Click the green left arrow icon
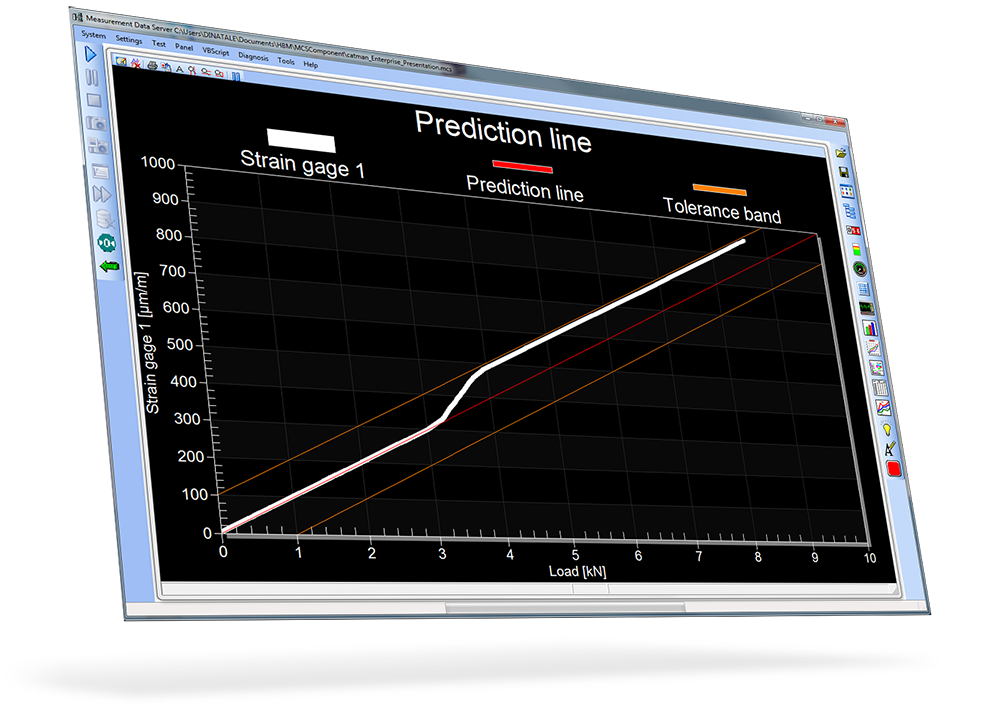Image resolution: width=1000 pixels, height=709 pixels. click(108, 266)
